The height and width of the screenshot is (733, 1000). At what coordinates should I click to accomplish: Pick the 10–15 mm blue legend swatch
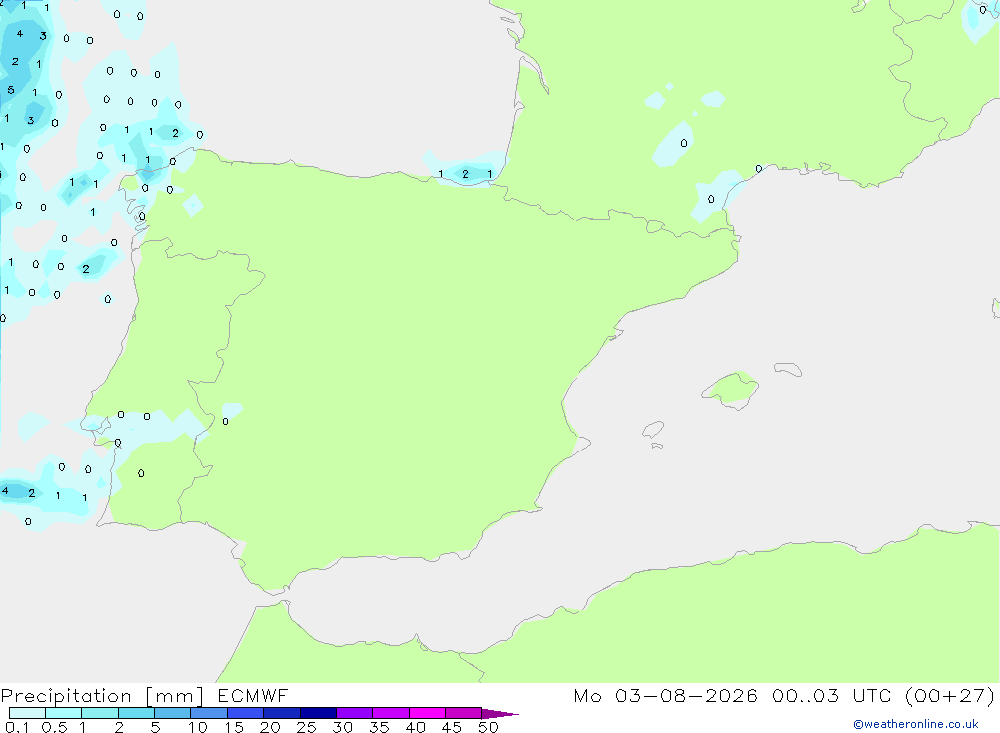[x=209, y=713]
